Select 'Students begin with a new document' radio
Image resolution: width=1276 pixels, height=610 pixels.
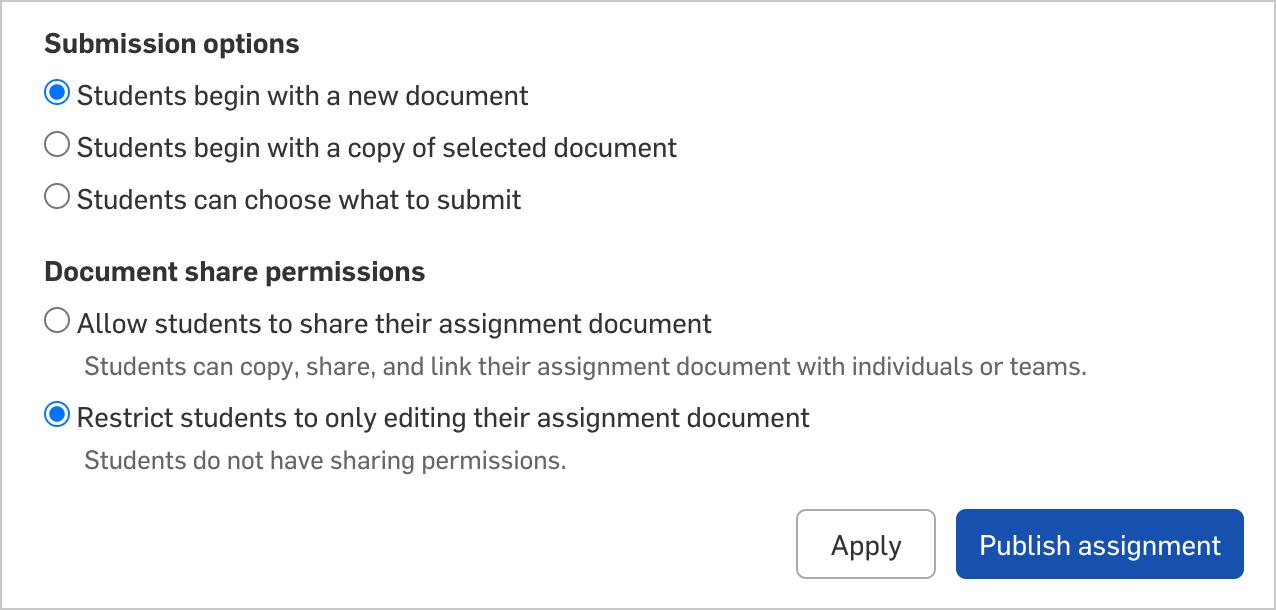[x=58, y=94]
